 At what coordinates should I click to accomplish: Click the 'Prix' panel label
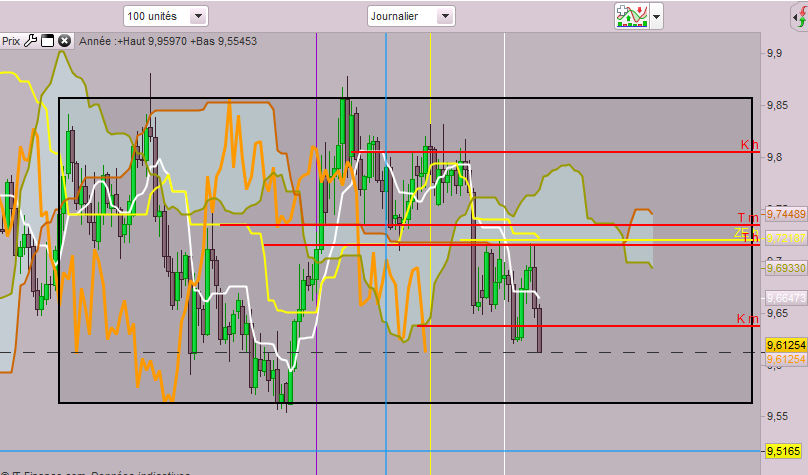click(x=11, y=41)
